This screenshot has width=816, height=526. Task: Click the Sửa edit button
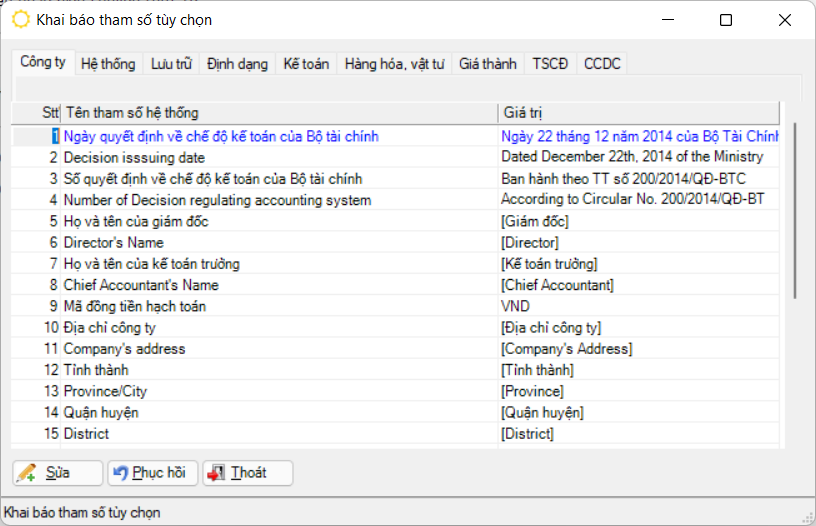pyautogui.click(x=57, y=473)
